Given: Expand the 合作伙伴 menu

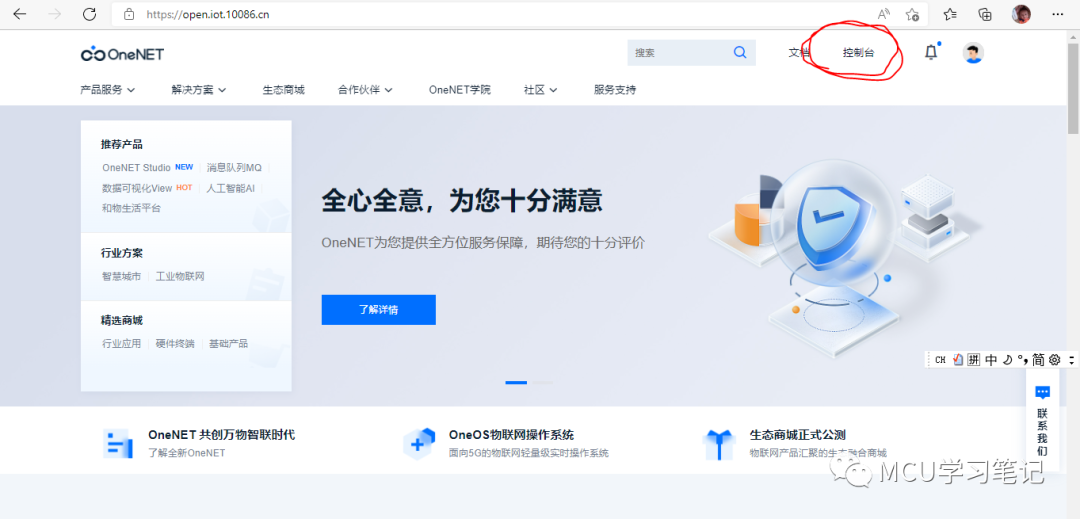Looking at the screenshot, I should pyautogui.click(x=365, y=89).
